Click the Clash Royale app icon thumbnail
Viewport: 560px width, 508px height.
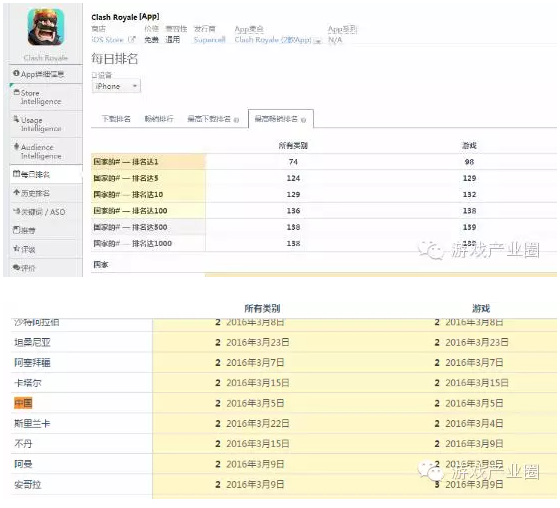click(46, 28)
